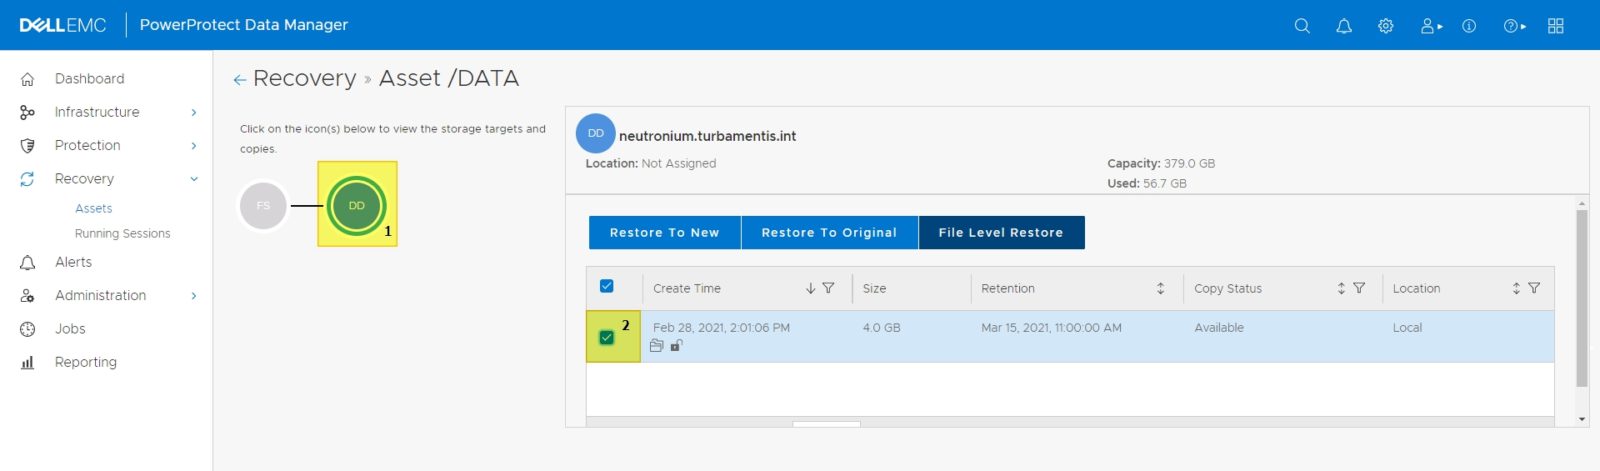Open Running Sessions under Recovery

[122, 233]
